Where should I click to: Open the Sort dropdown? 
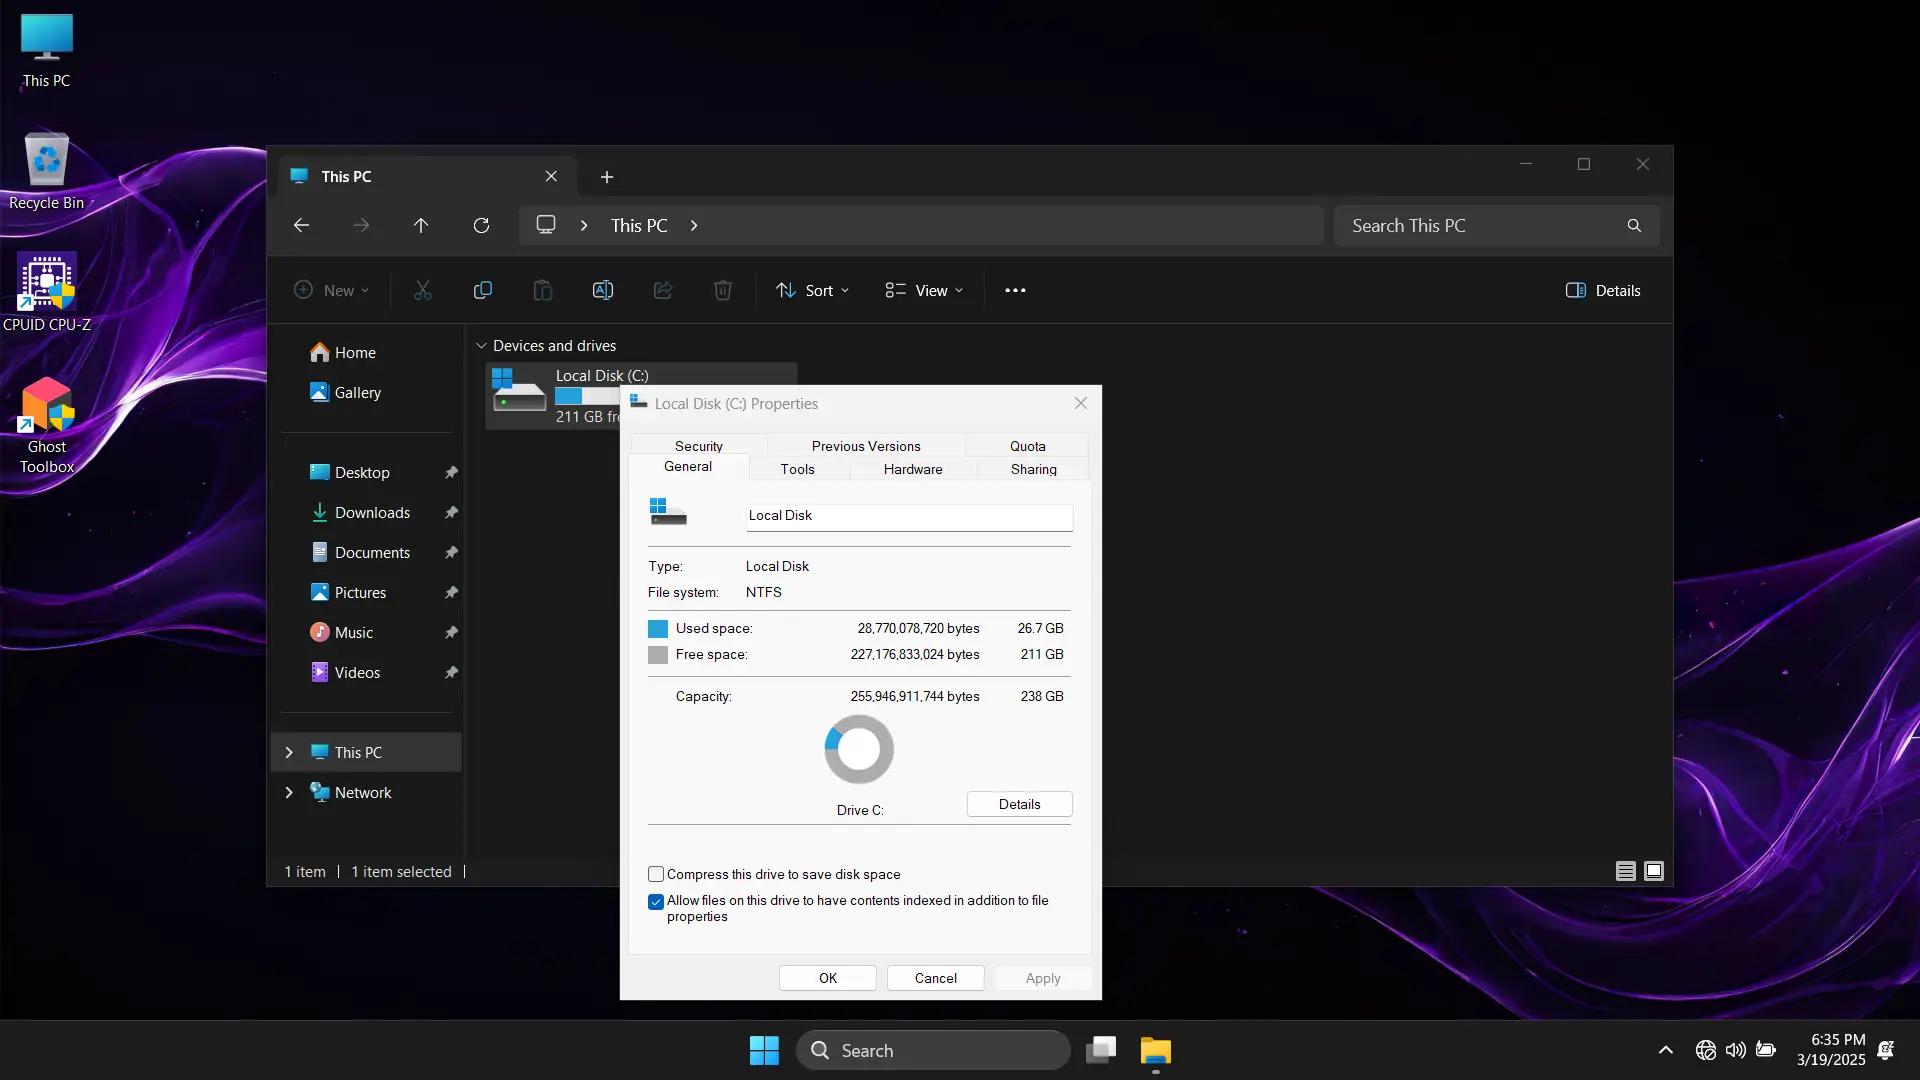[812, 290]
